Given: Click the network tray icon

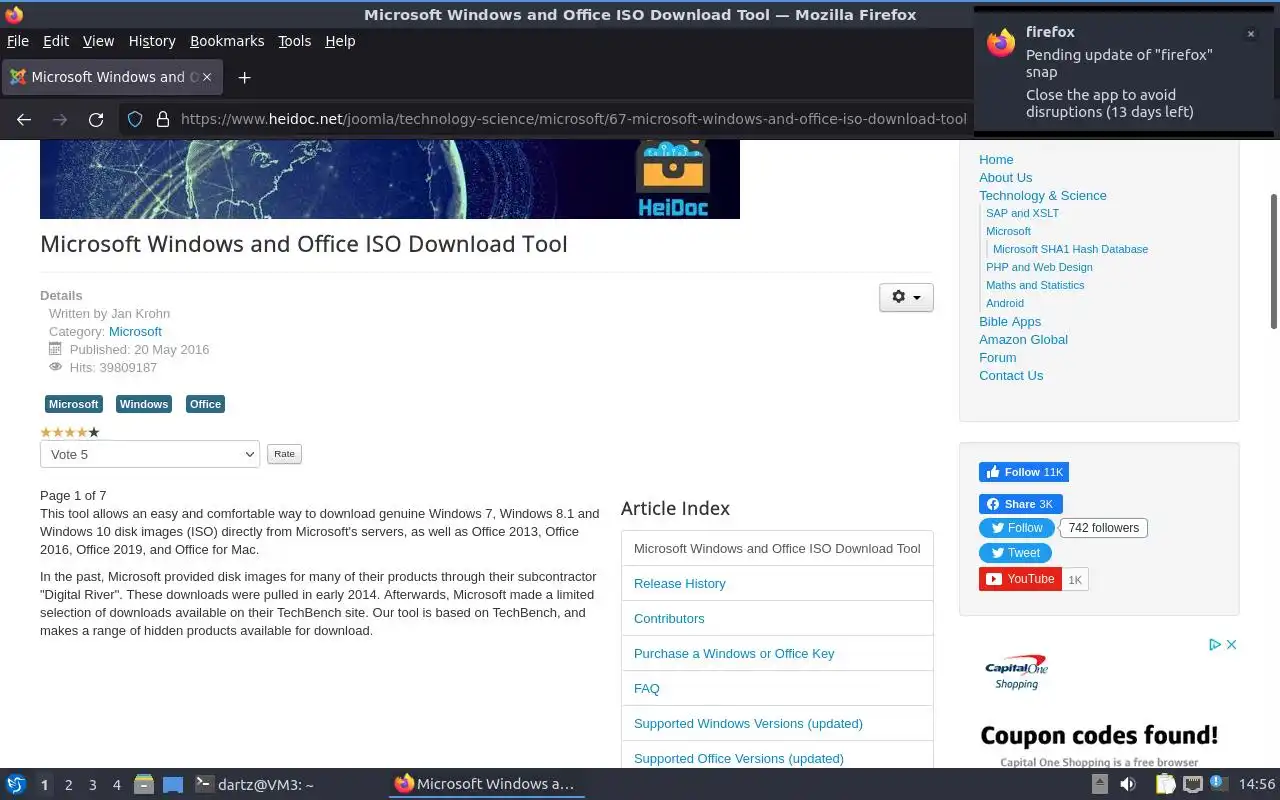Looking at the screenshot, I should pyautogui.click(x=1193, y=784).
